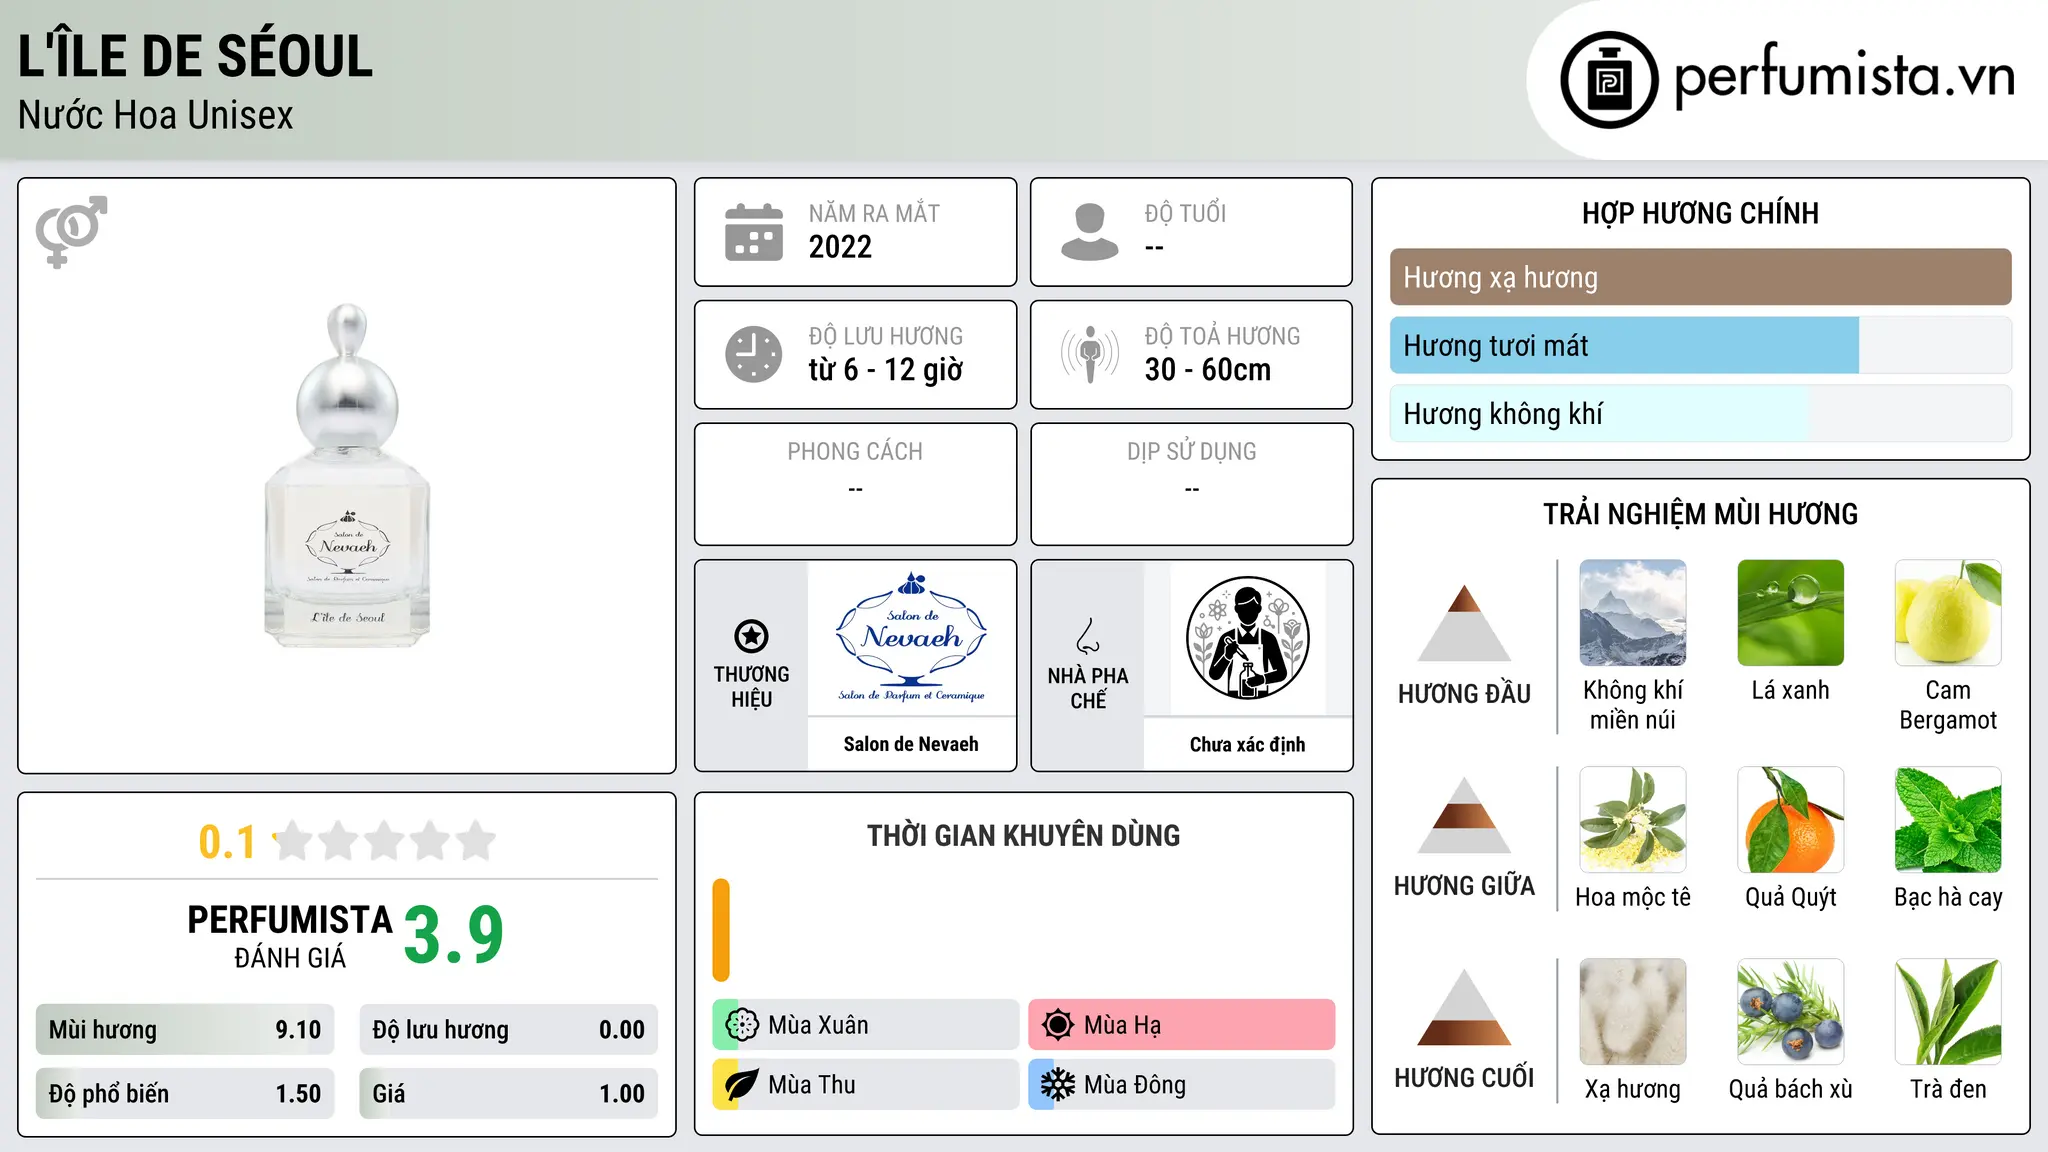This screenshot has height=1152, width=2048.
Task: Click the sun icon for Mùa Hạ
Action: click(x=1058, y=1025)
